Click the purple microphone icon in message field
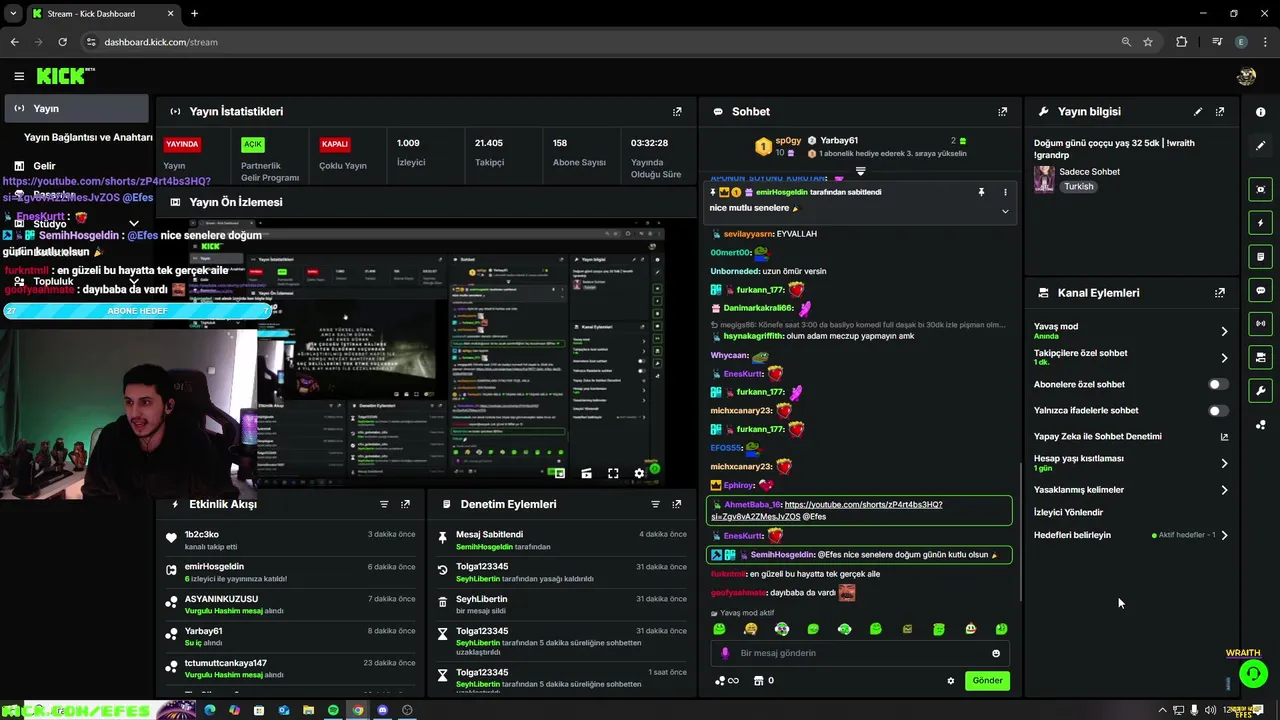 [x=725, y=653]
